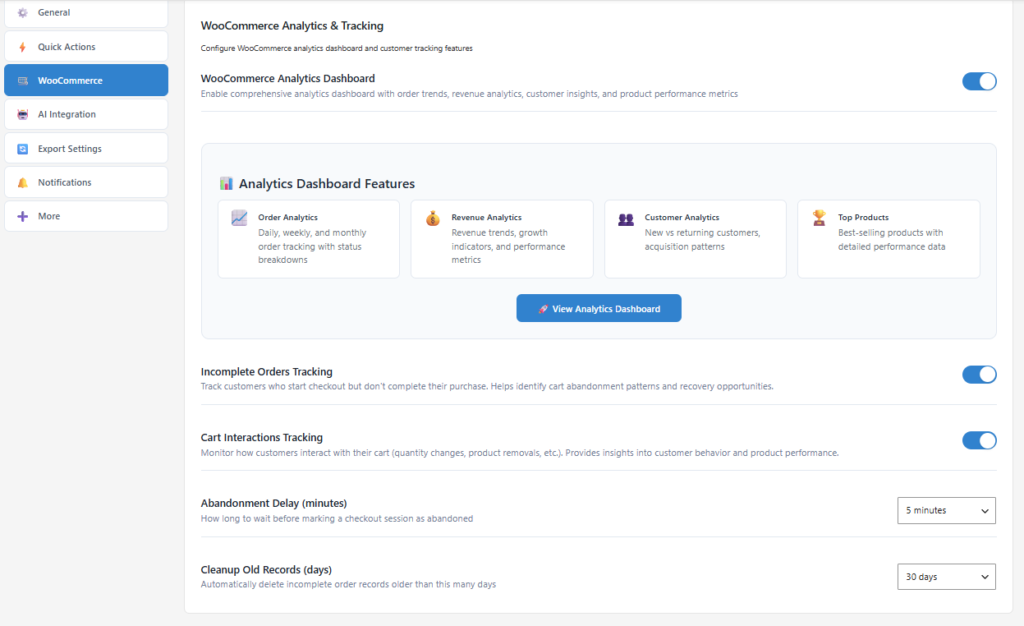Click 'Monitor how customers interact with their cart' text

[x=520, y=453]
